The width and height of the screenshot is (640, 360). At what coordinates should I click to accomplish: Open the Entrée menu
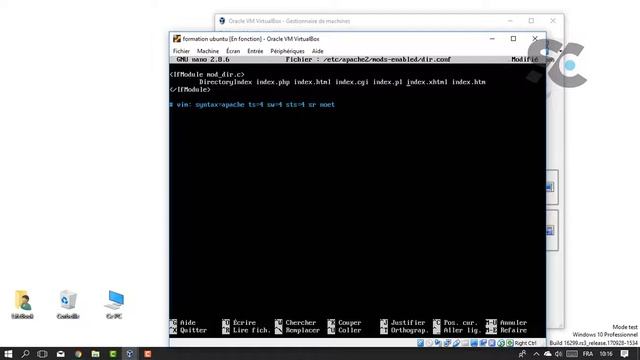click(255, 51)
